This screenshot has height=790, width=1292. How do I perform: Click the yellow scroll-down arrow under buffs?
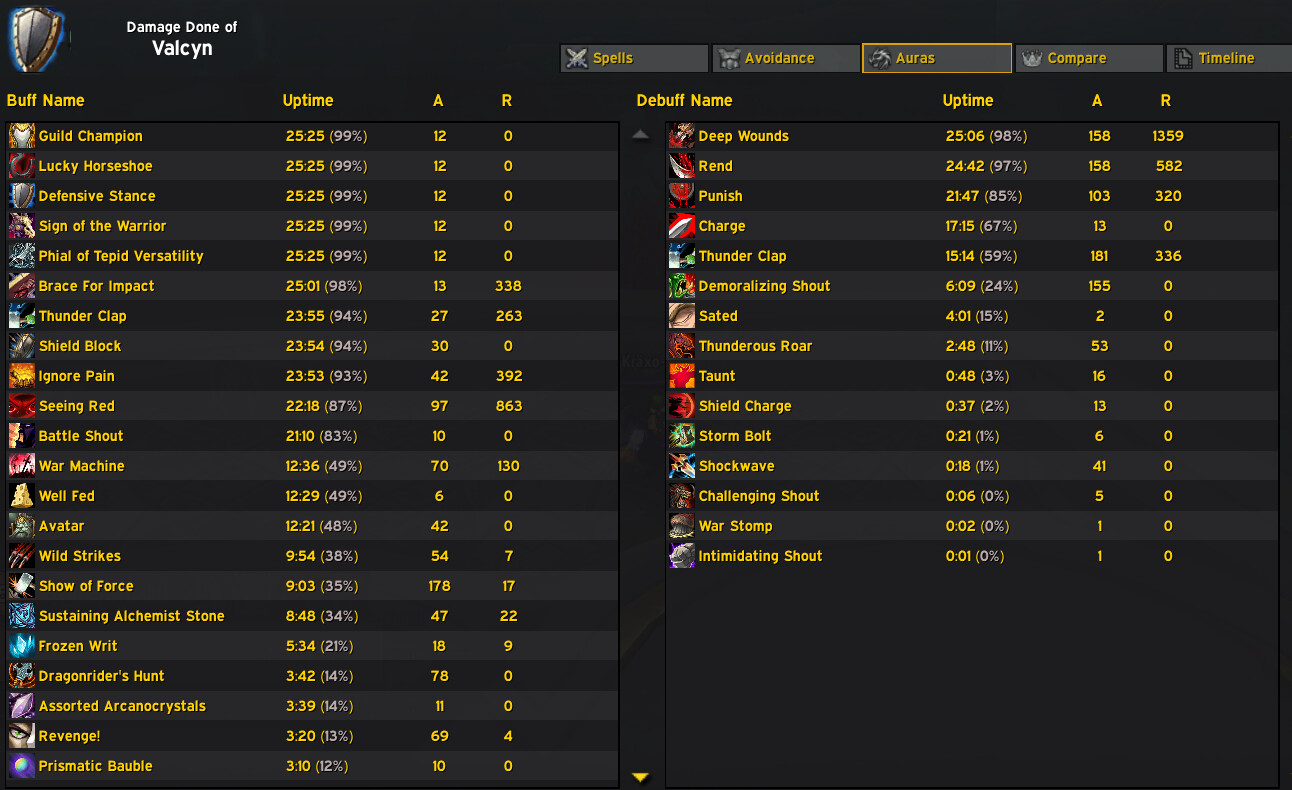(x=641, y=777)
